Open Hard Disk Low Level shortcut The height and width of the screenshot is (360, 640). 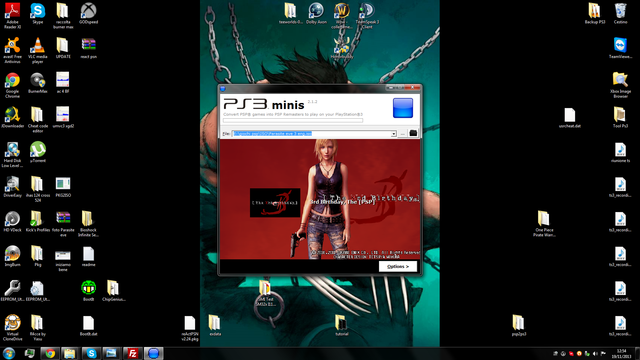click(12, 154)
